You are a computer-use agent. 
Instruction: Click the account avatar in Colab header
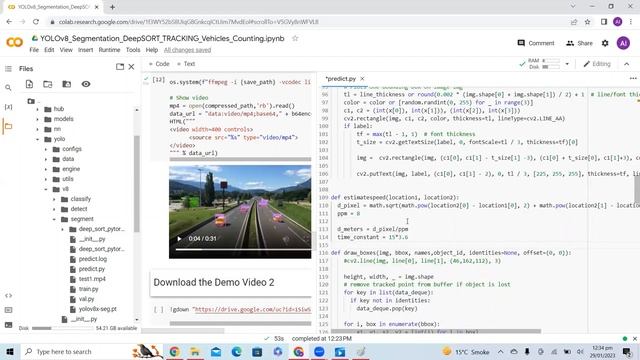pos(623,43)
